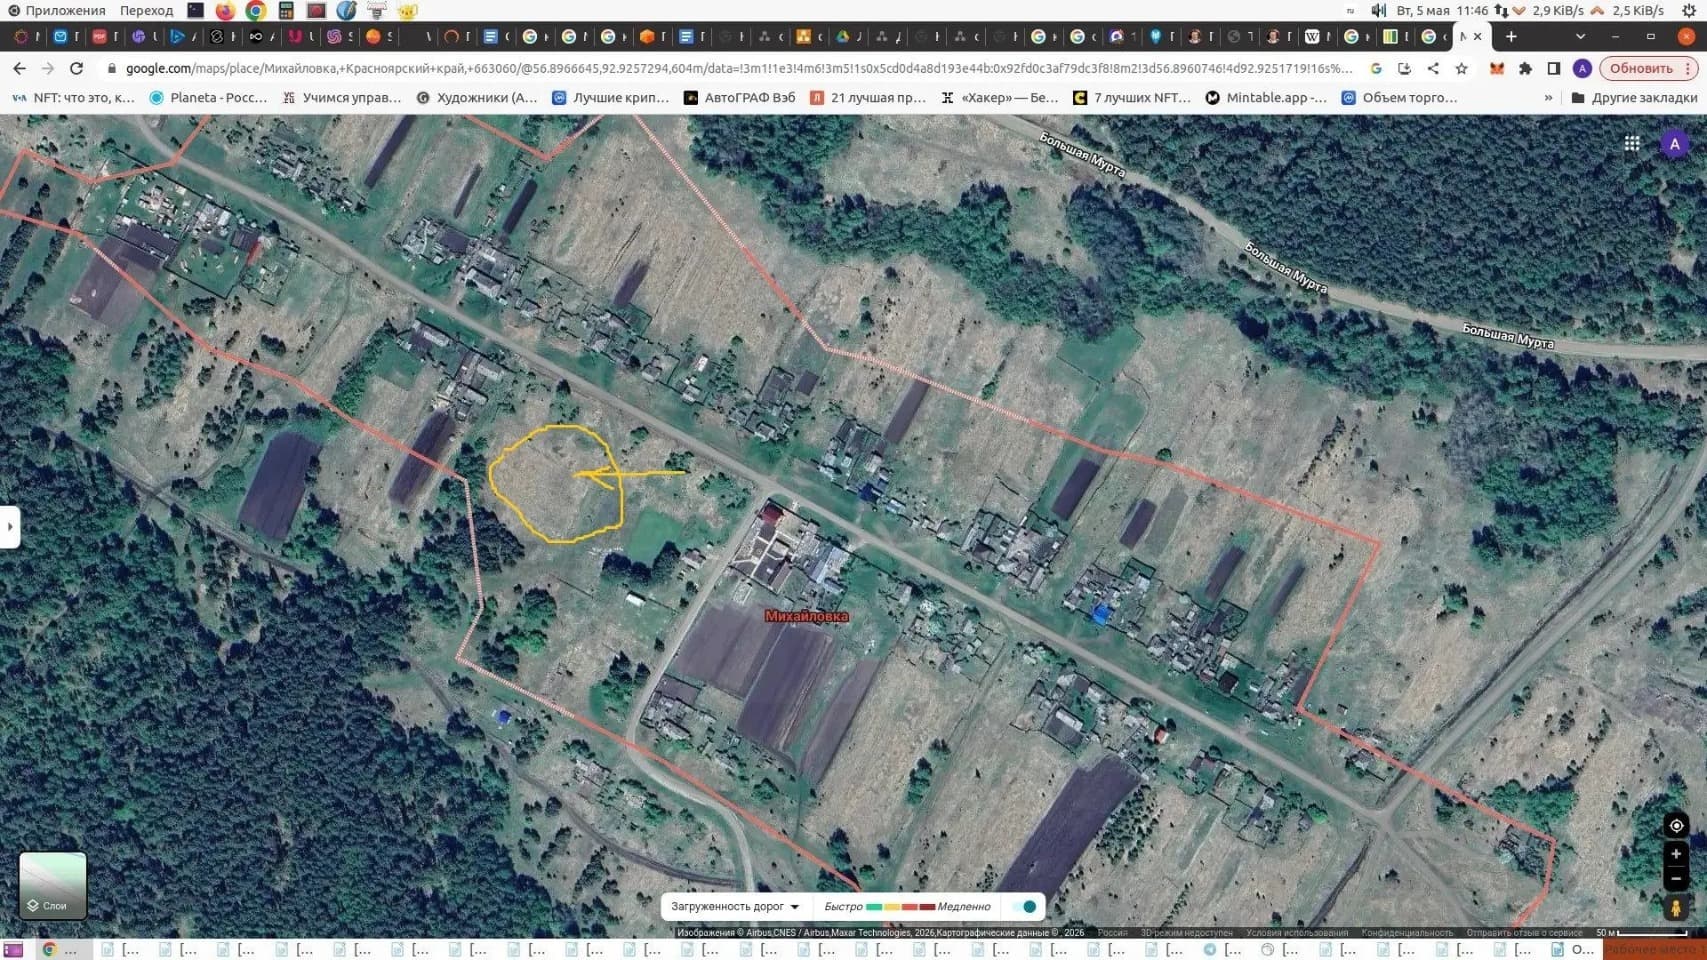Open the Google account avatar on map
Screen dimensions: 1707x960
point(1674,144)
